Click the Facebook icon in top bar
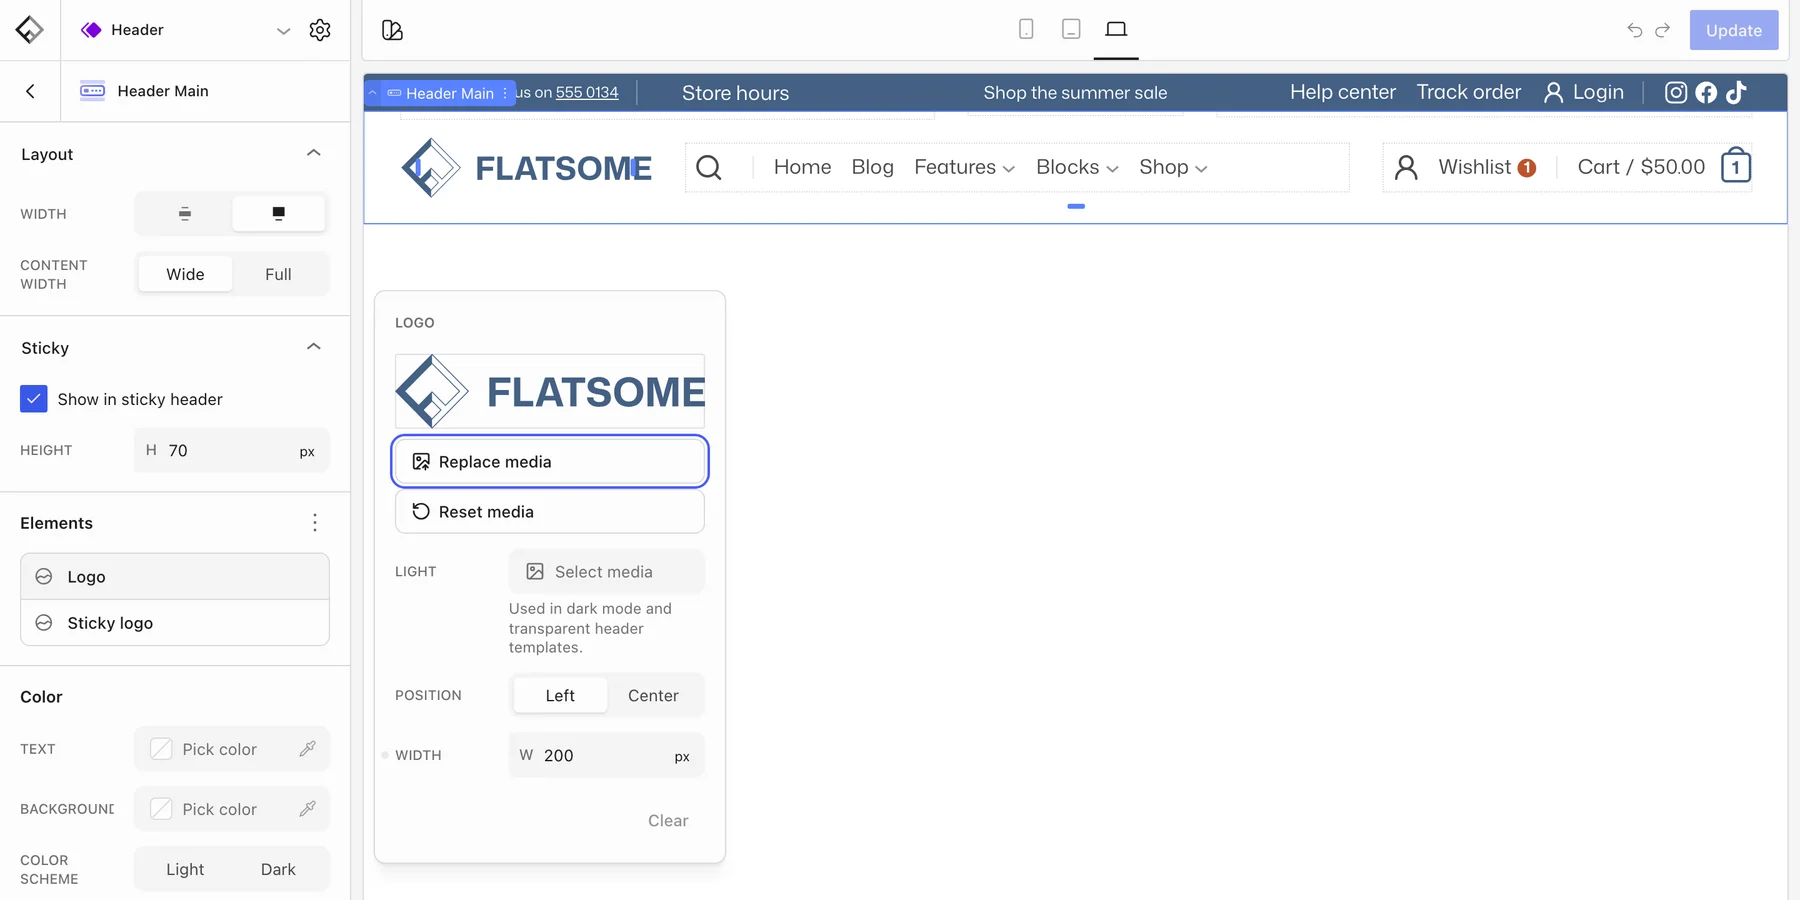 [x=1706, y=92]
